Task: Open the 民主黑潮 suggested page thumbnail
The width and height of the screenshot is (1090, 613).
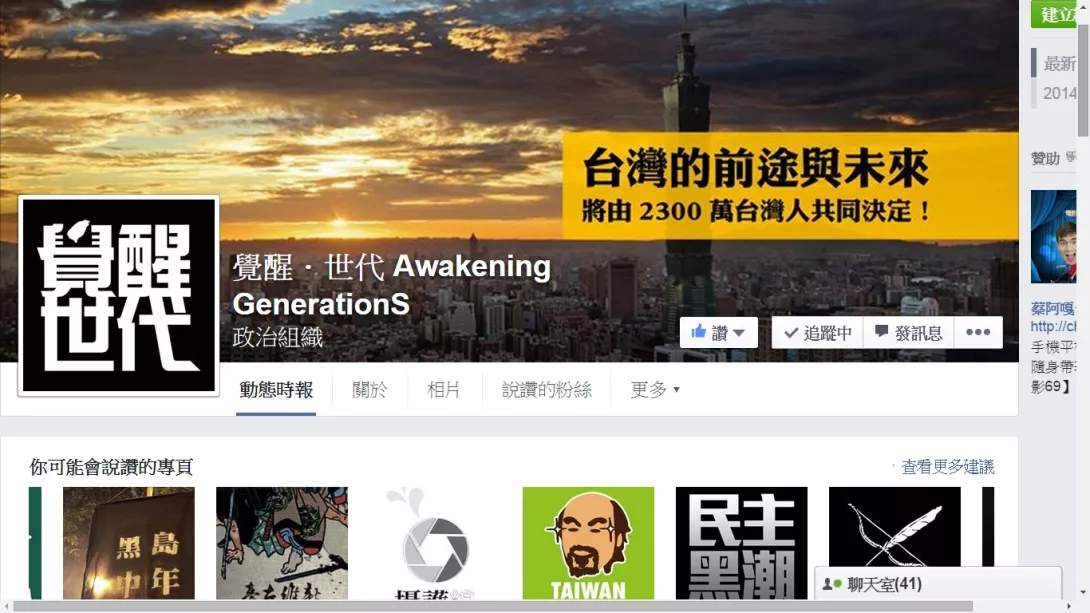Action: coord(741,543)
